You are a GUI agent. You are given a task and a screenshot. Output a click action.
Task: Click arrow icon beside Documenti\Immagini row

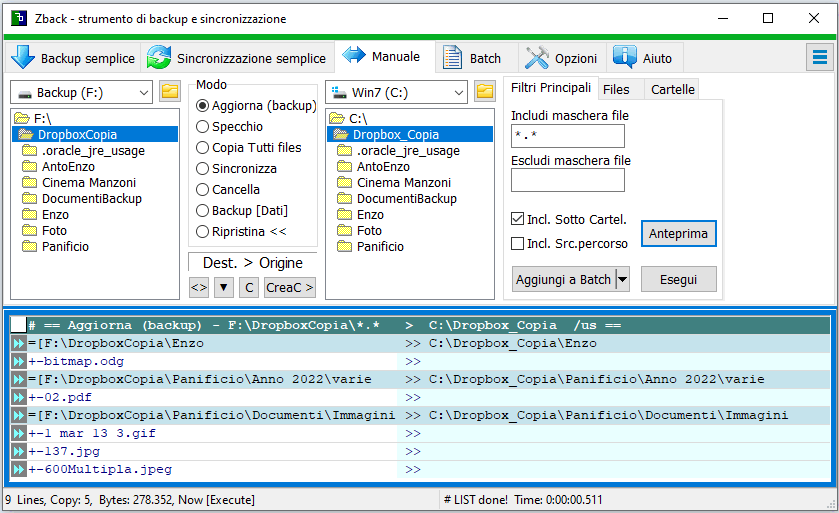tap(19, 415)
